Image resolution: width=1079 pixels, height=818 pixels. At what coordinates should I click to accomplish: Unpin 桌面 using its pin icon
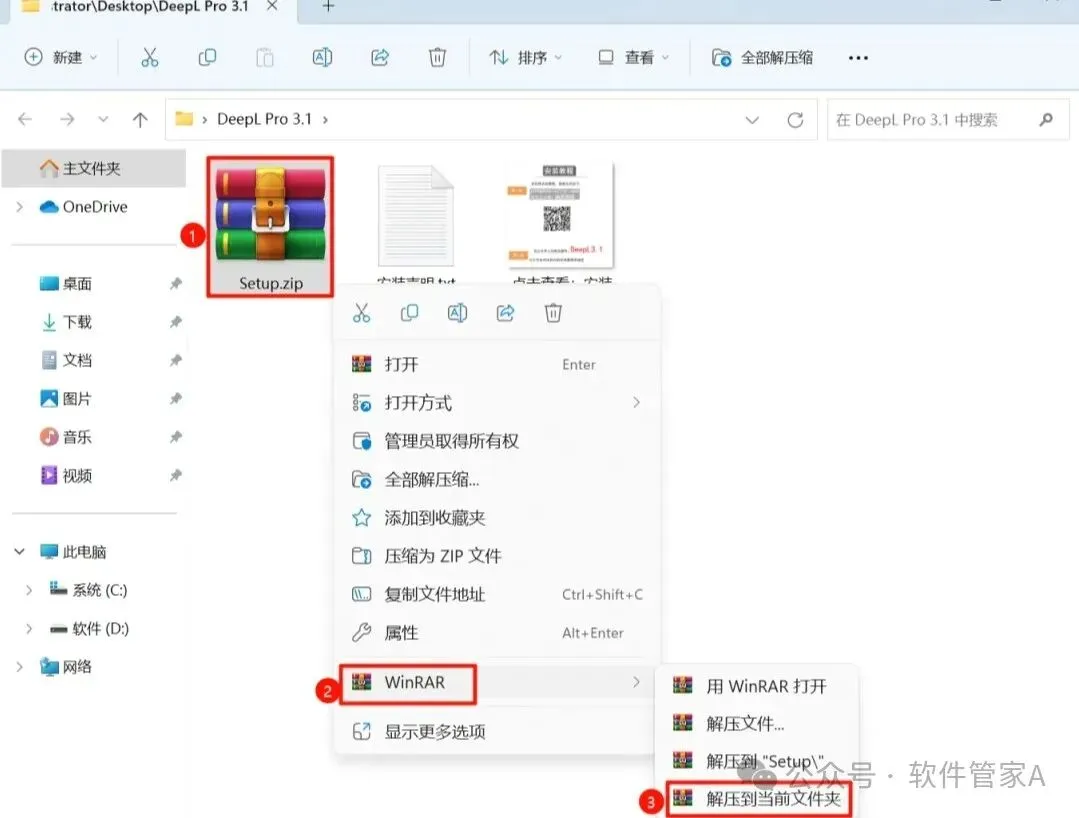click(x=175, y=283)
